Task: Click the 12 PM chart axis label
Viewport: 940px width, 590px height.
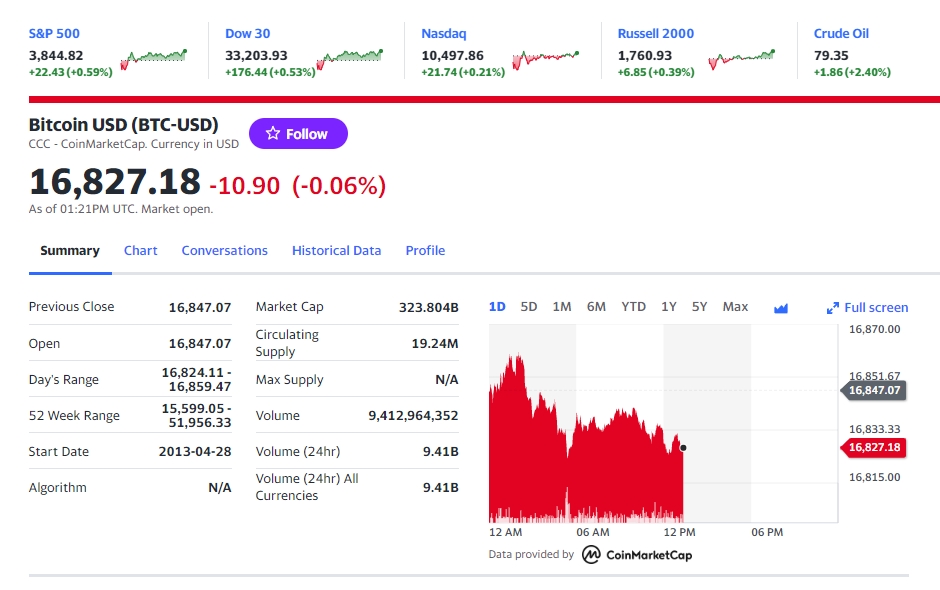Action: pyautogui.click(x=679, y=532)
